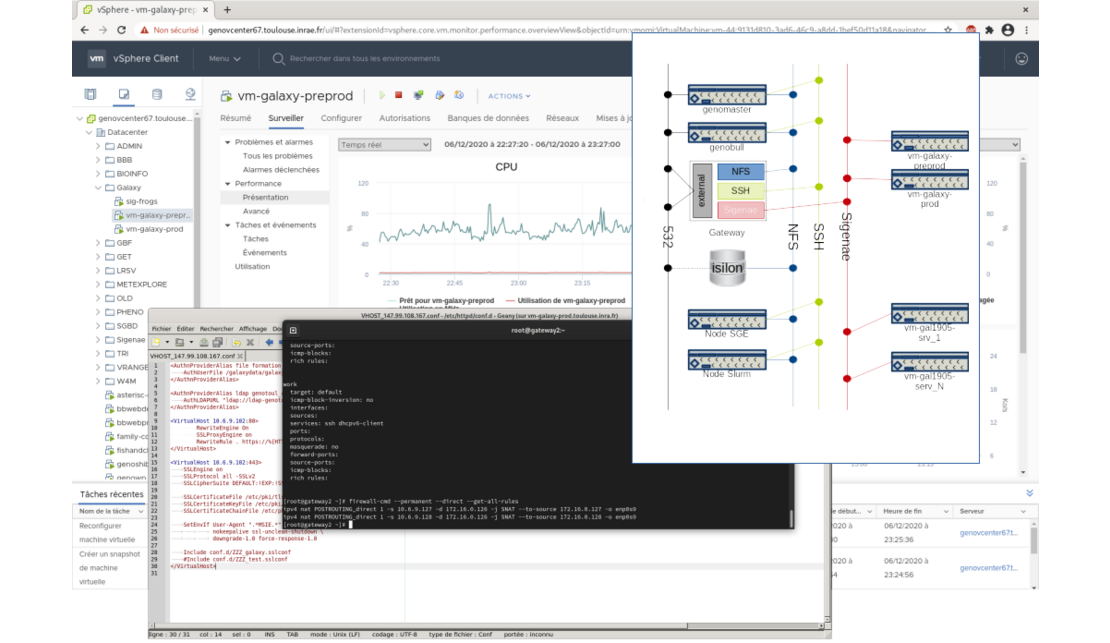This screenshot has height=643, width=1110.
Task: Switch to the Configurer tab
Action: tap(341, 118)
